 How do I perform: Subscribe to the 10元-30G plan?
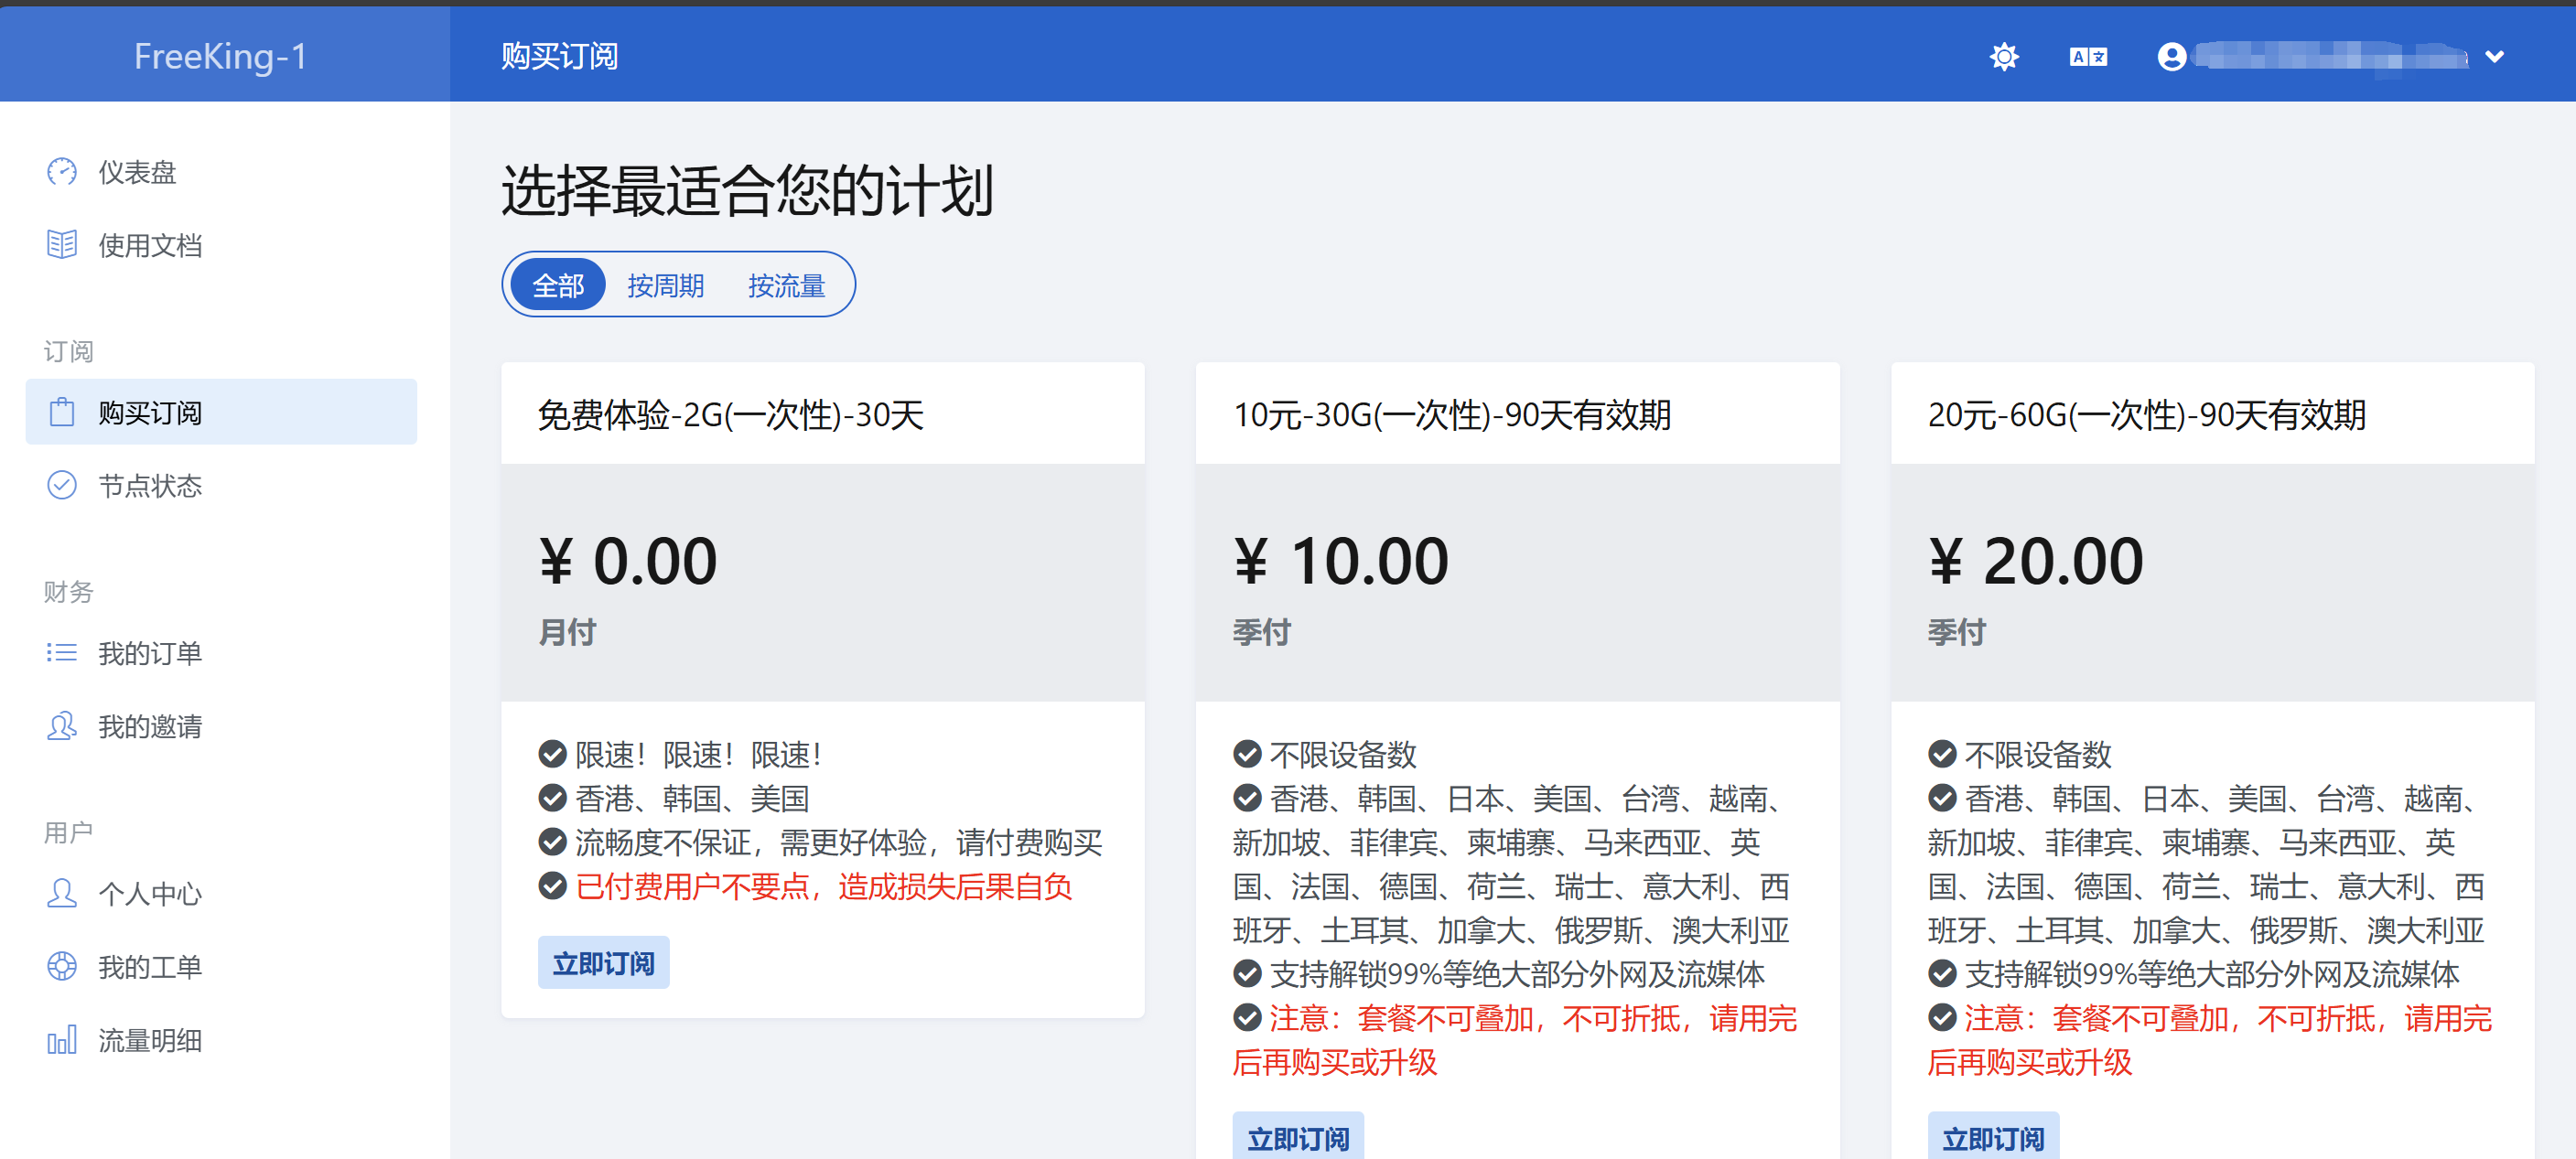click(x=1297, y=1137)
